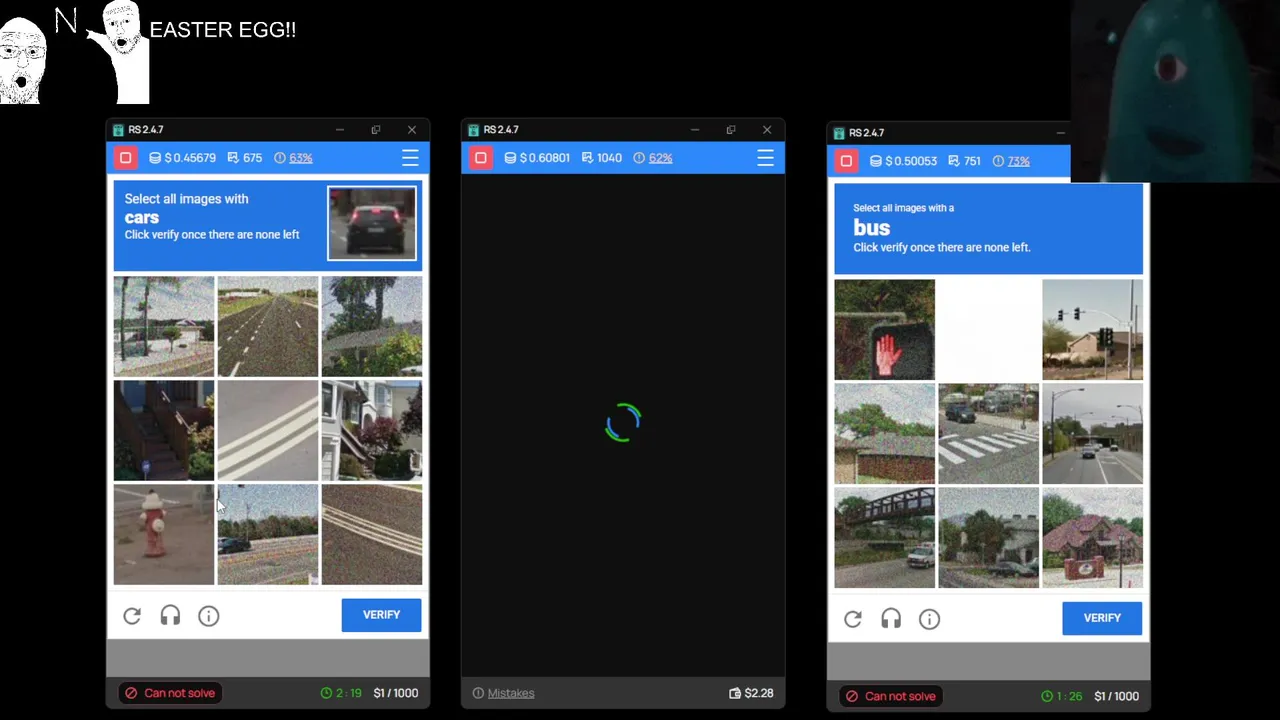Click cars example image in captcha header

click(372, 224)
